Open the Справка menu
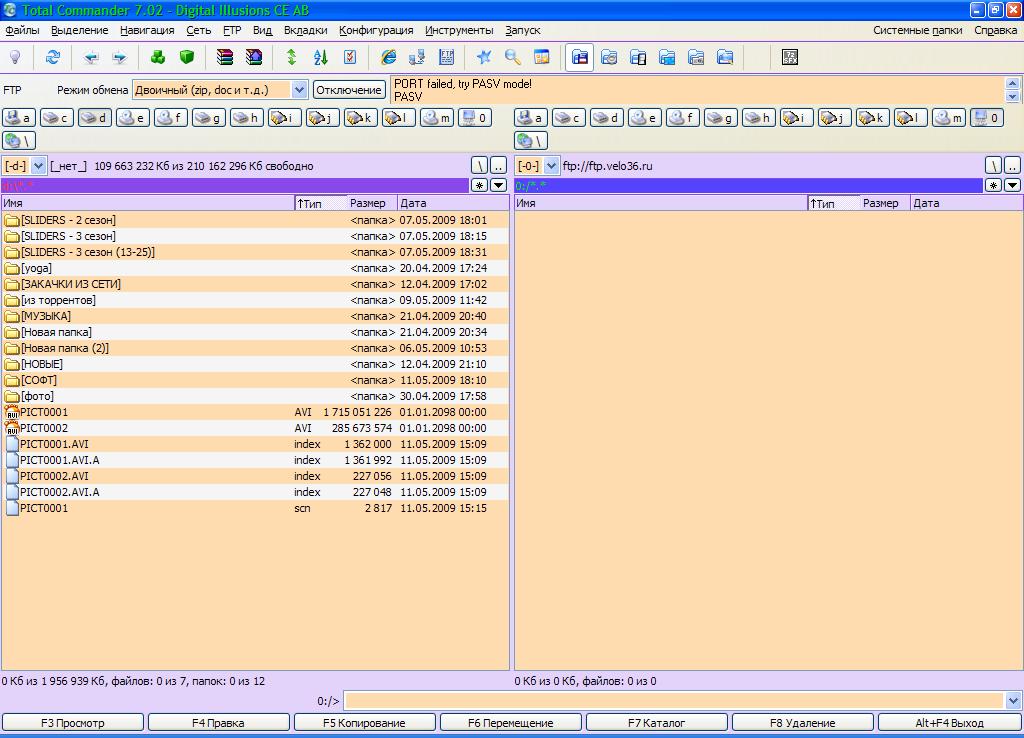 [x=995, y=30]
